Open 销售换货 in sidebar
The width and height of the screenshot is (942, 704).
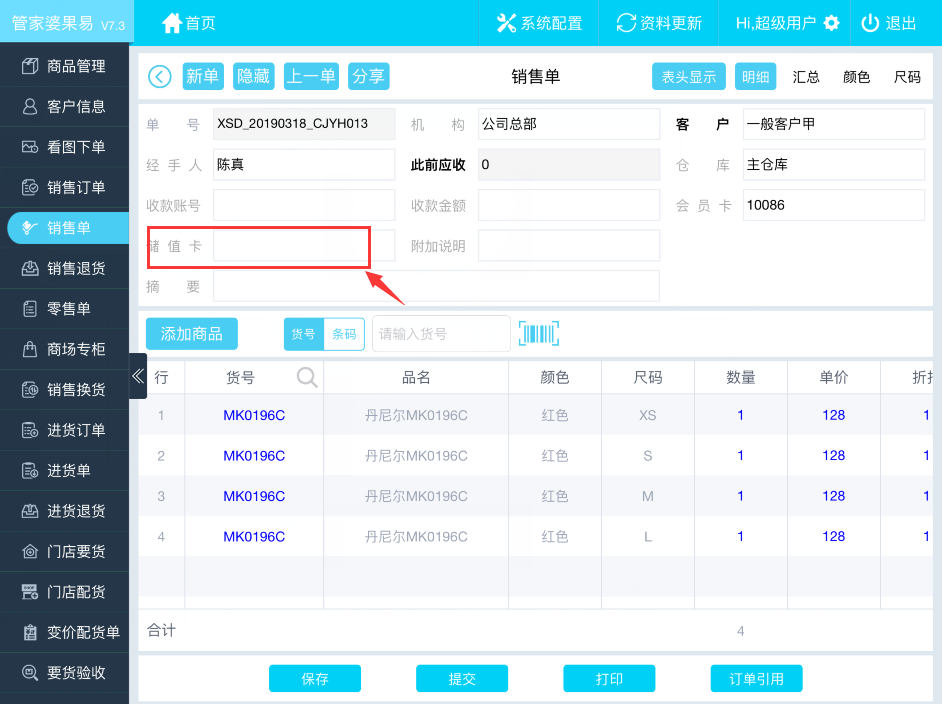pyautogui.click(x=65, y=390)
